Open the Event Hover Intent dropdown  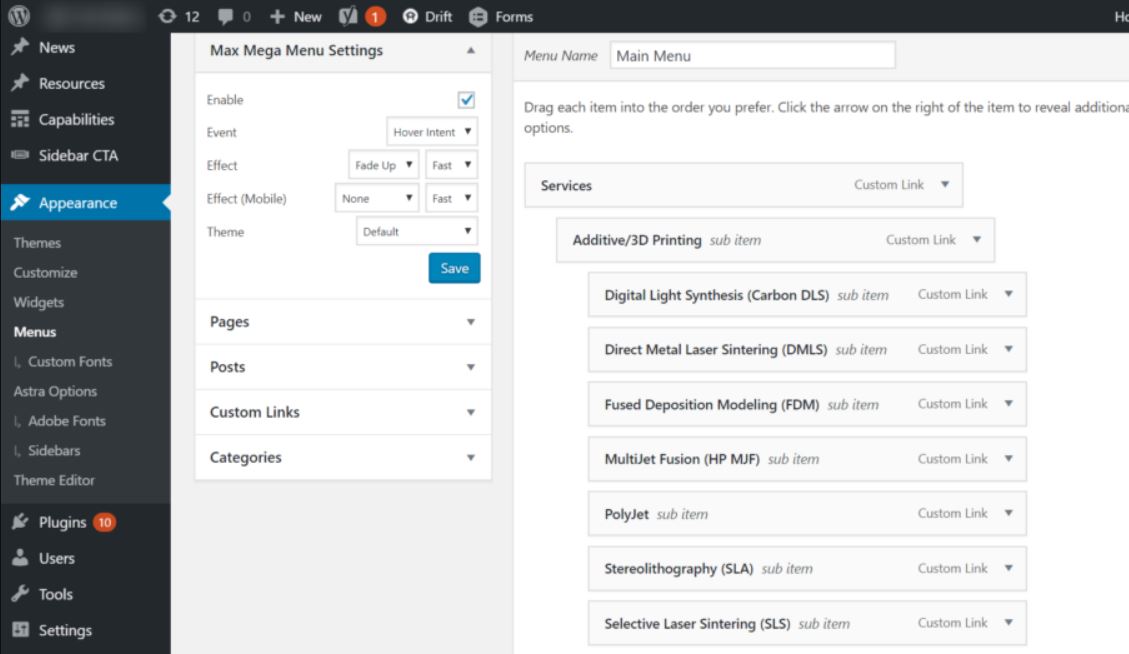click(x=432, y=132)
